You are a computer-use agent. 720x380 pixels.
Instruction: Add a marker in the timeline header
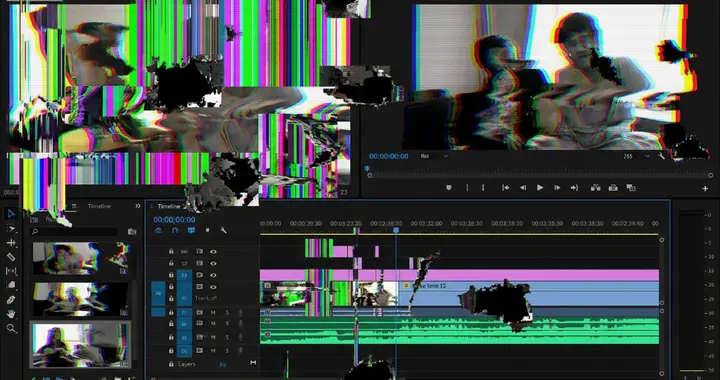point(207,230)
